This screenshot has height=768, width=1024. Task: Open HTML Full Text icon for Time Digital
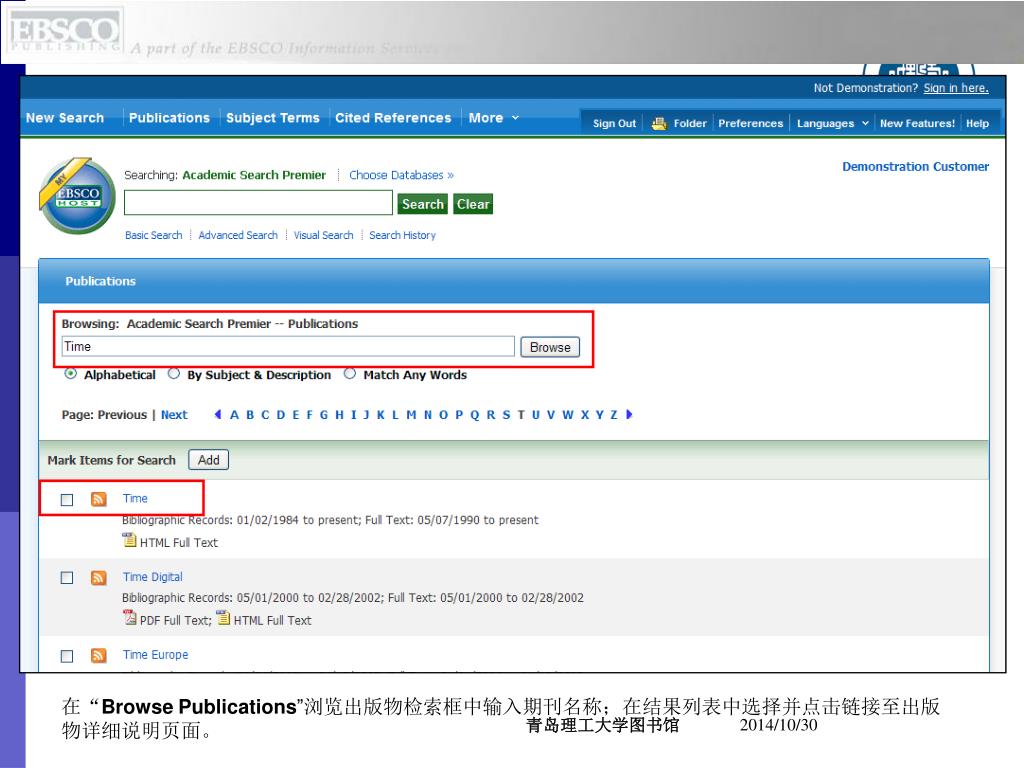tap(223, 618)
